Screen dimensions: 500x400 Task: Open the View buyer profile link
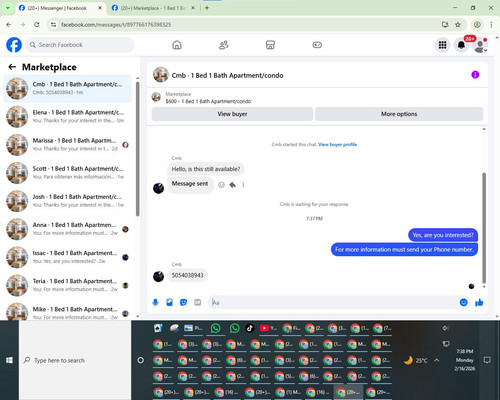[x=337, y=144]
